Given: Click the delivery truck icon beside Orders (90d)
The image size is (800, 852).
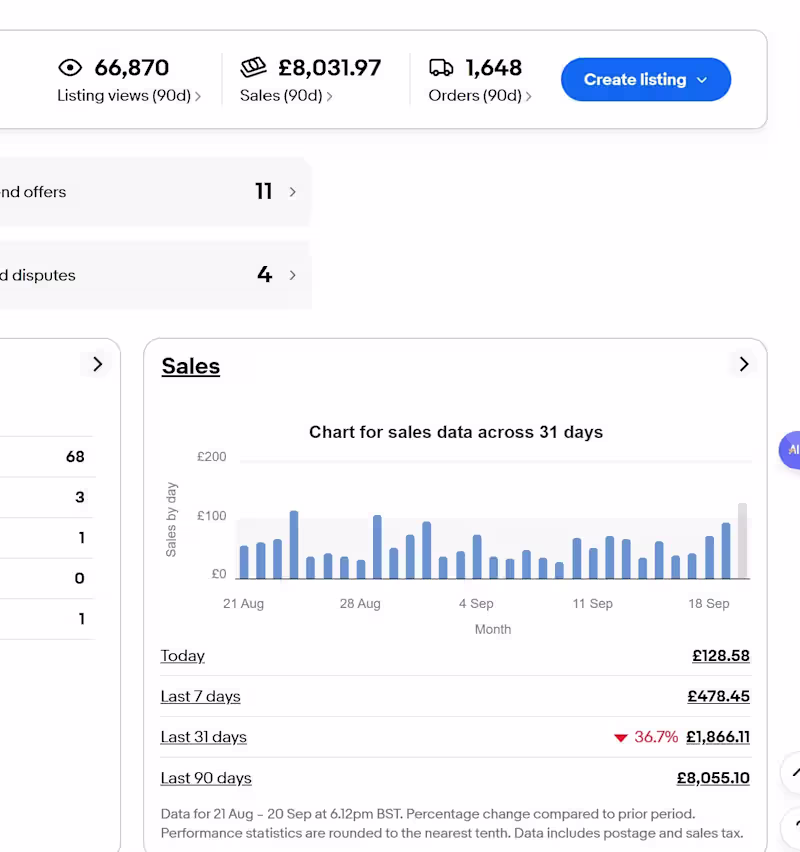Looking at the screenshot, I should [441, 68].
